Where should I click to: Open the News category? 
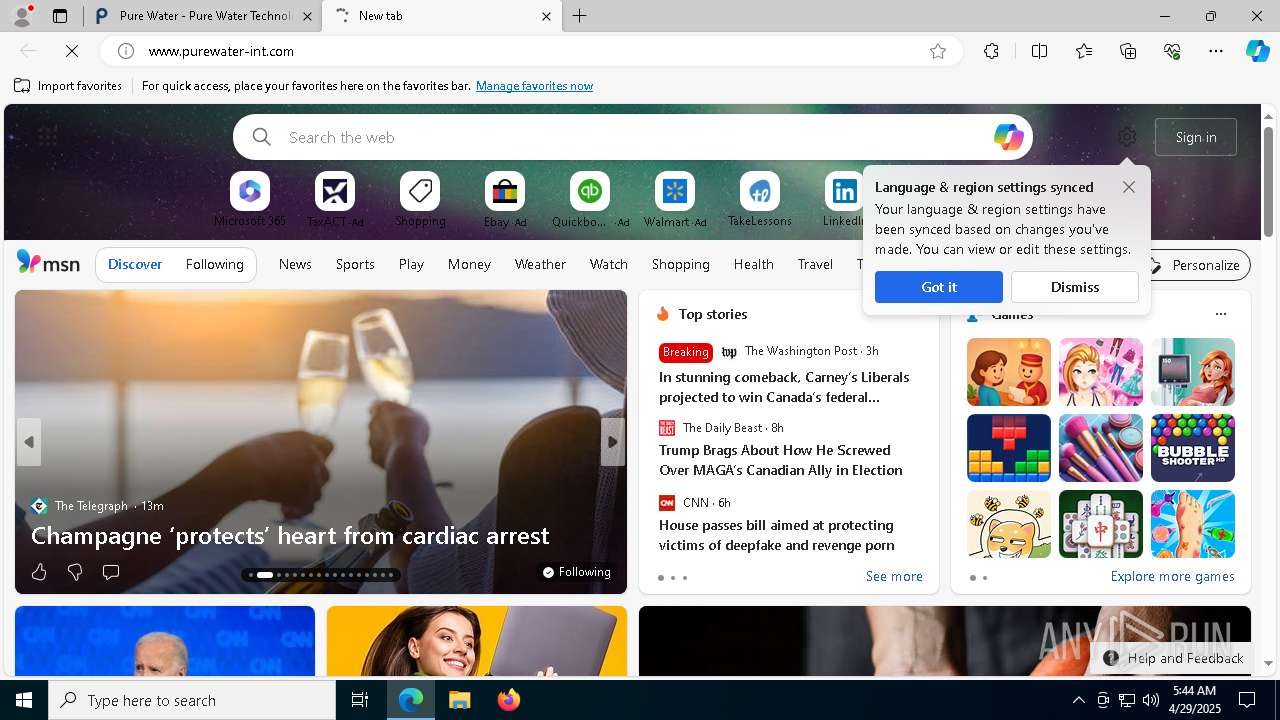295,264
